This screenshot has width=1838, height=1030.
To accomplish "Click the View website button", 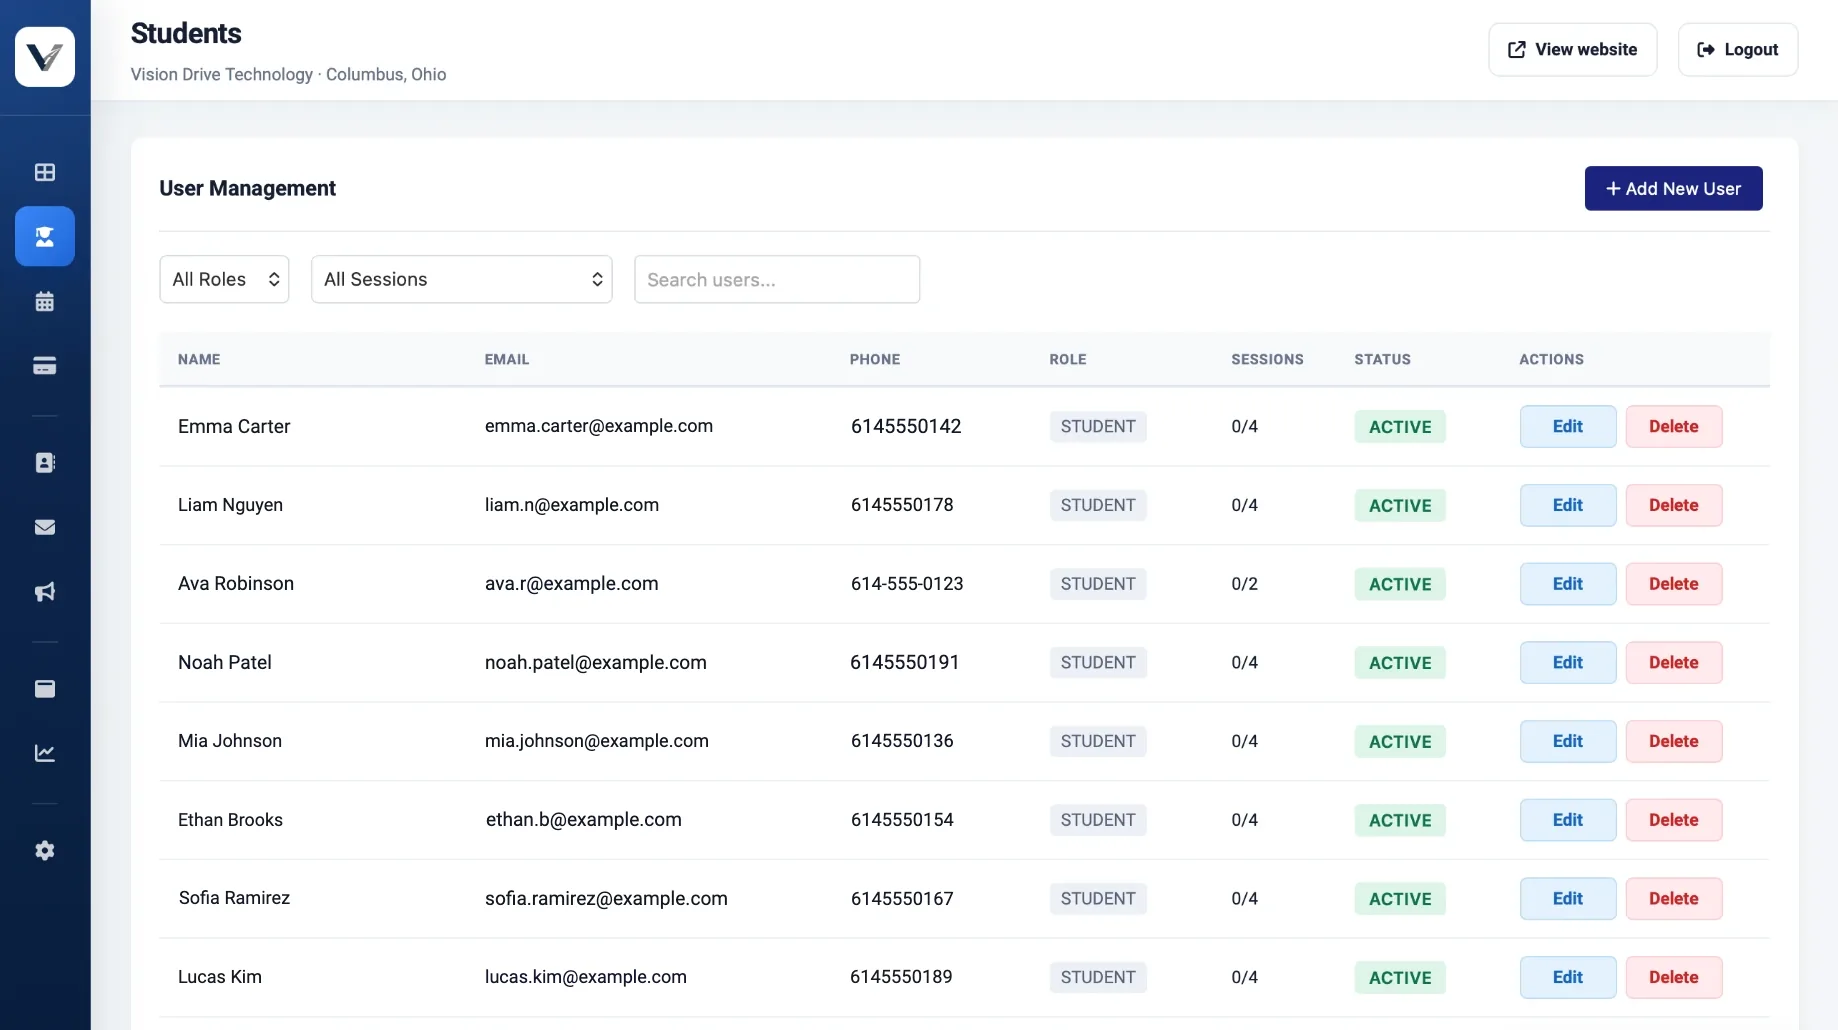I will [1572, 49].
